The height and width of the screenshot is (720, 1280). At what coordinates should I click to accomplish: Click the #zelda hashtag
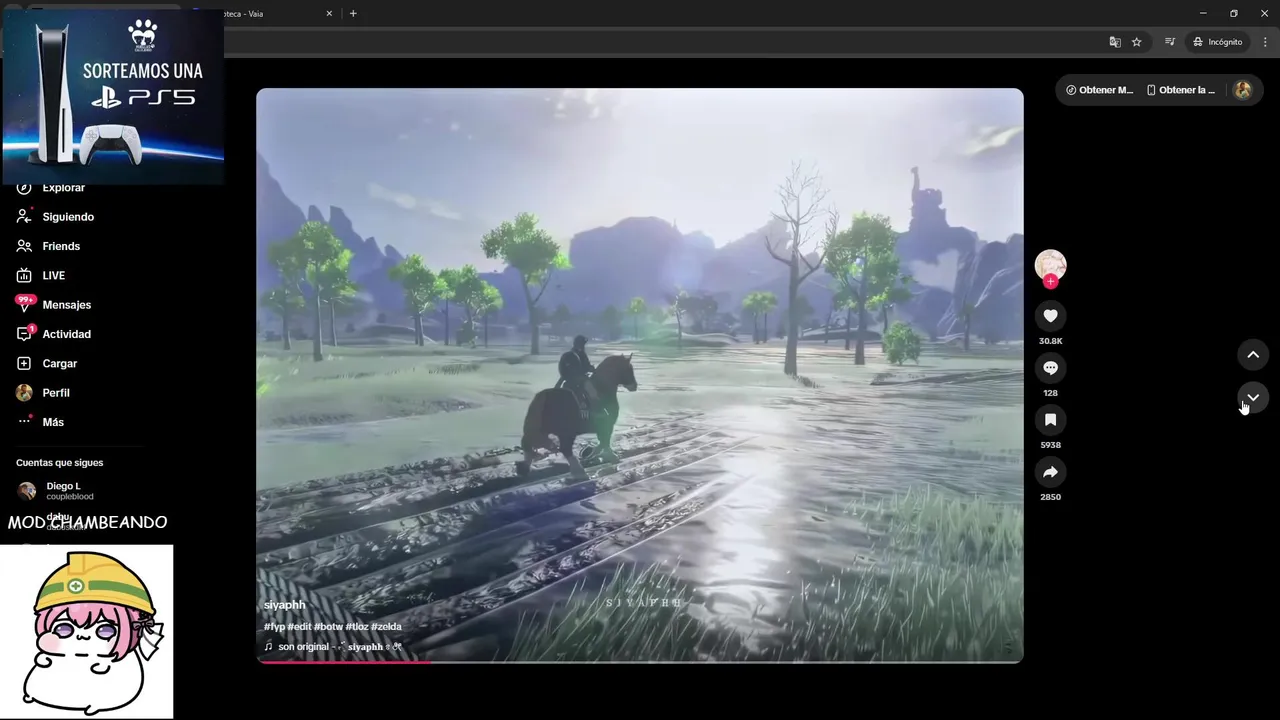click(x=386, y=627)
